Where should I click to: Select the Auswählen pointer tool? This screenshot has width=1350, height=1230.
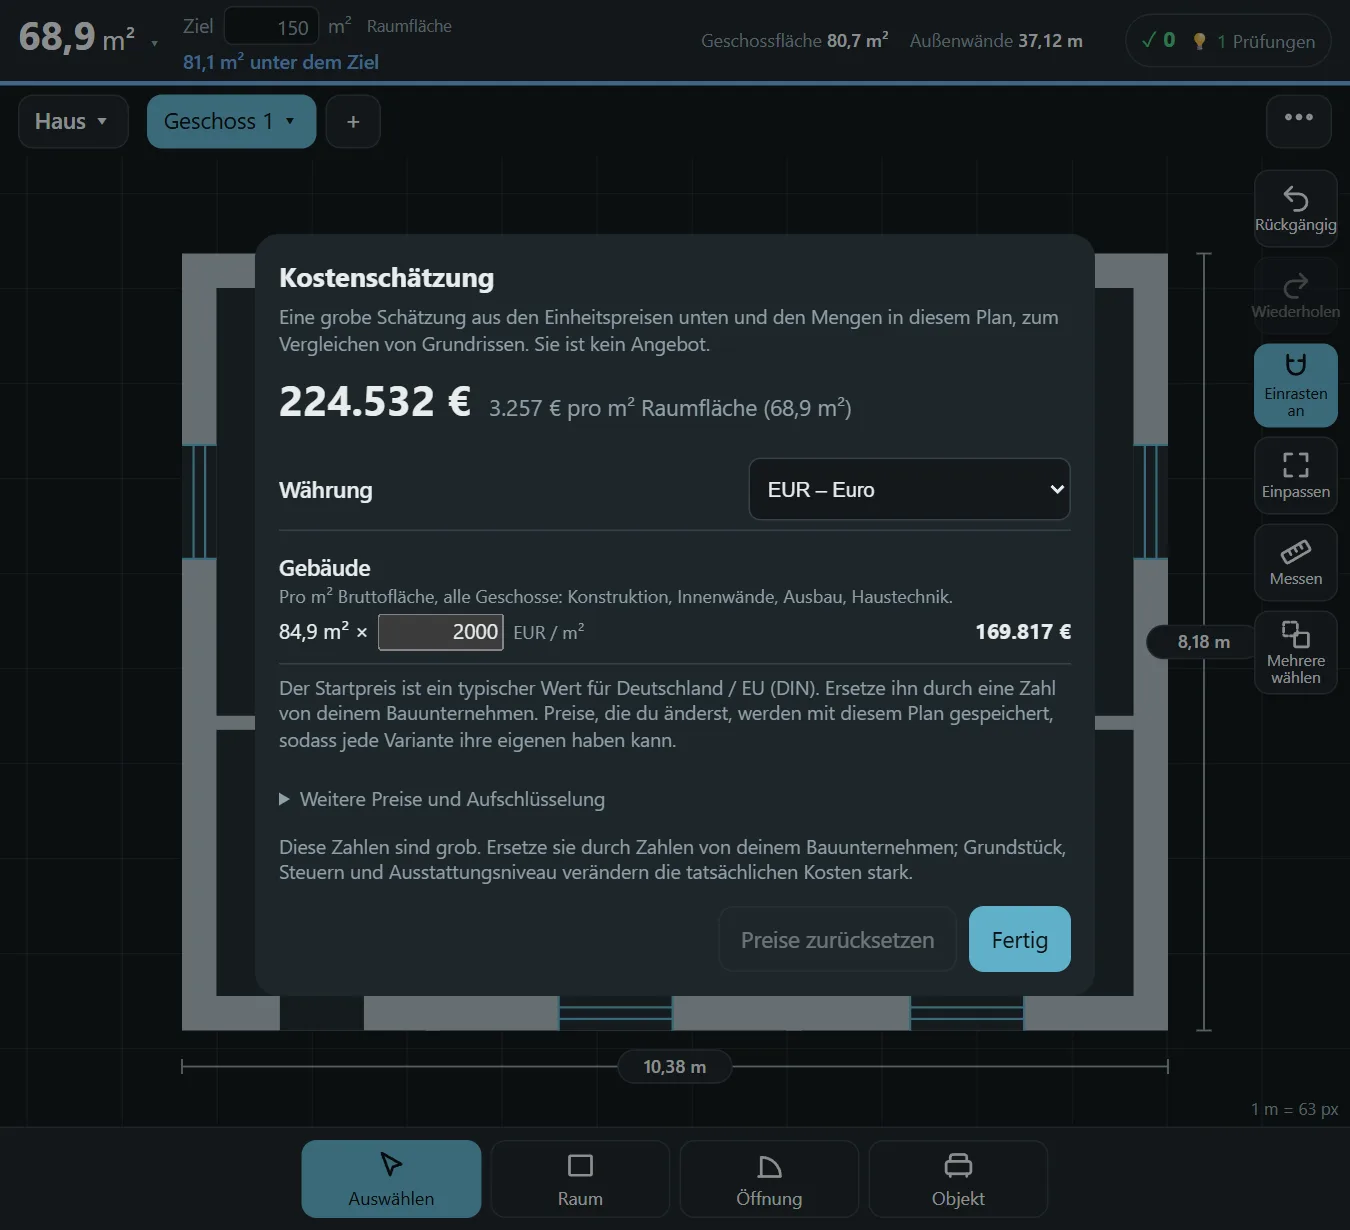pyautogui.click(x=391, y=1179)
